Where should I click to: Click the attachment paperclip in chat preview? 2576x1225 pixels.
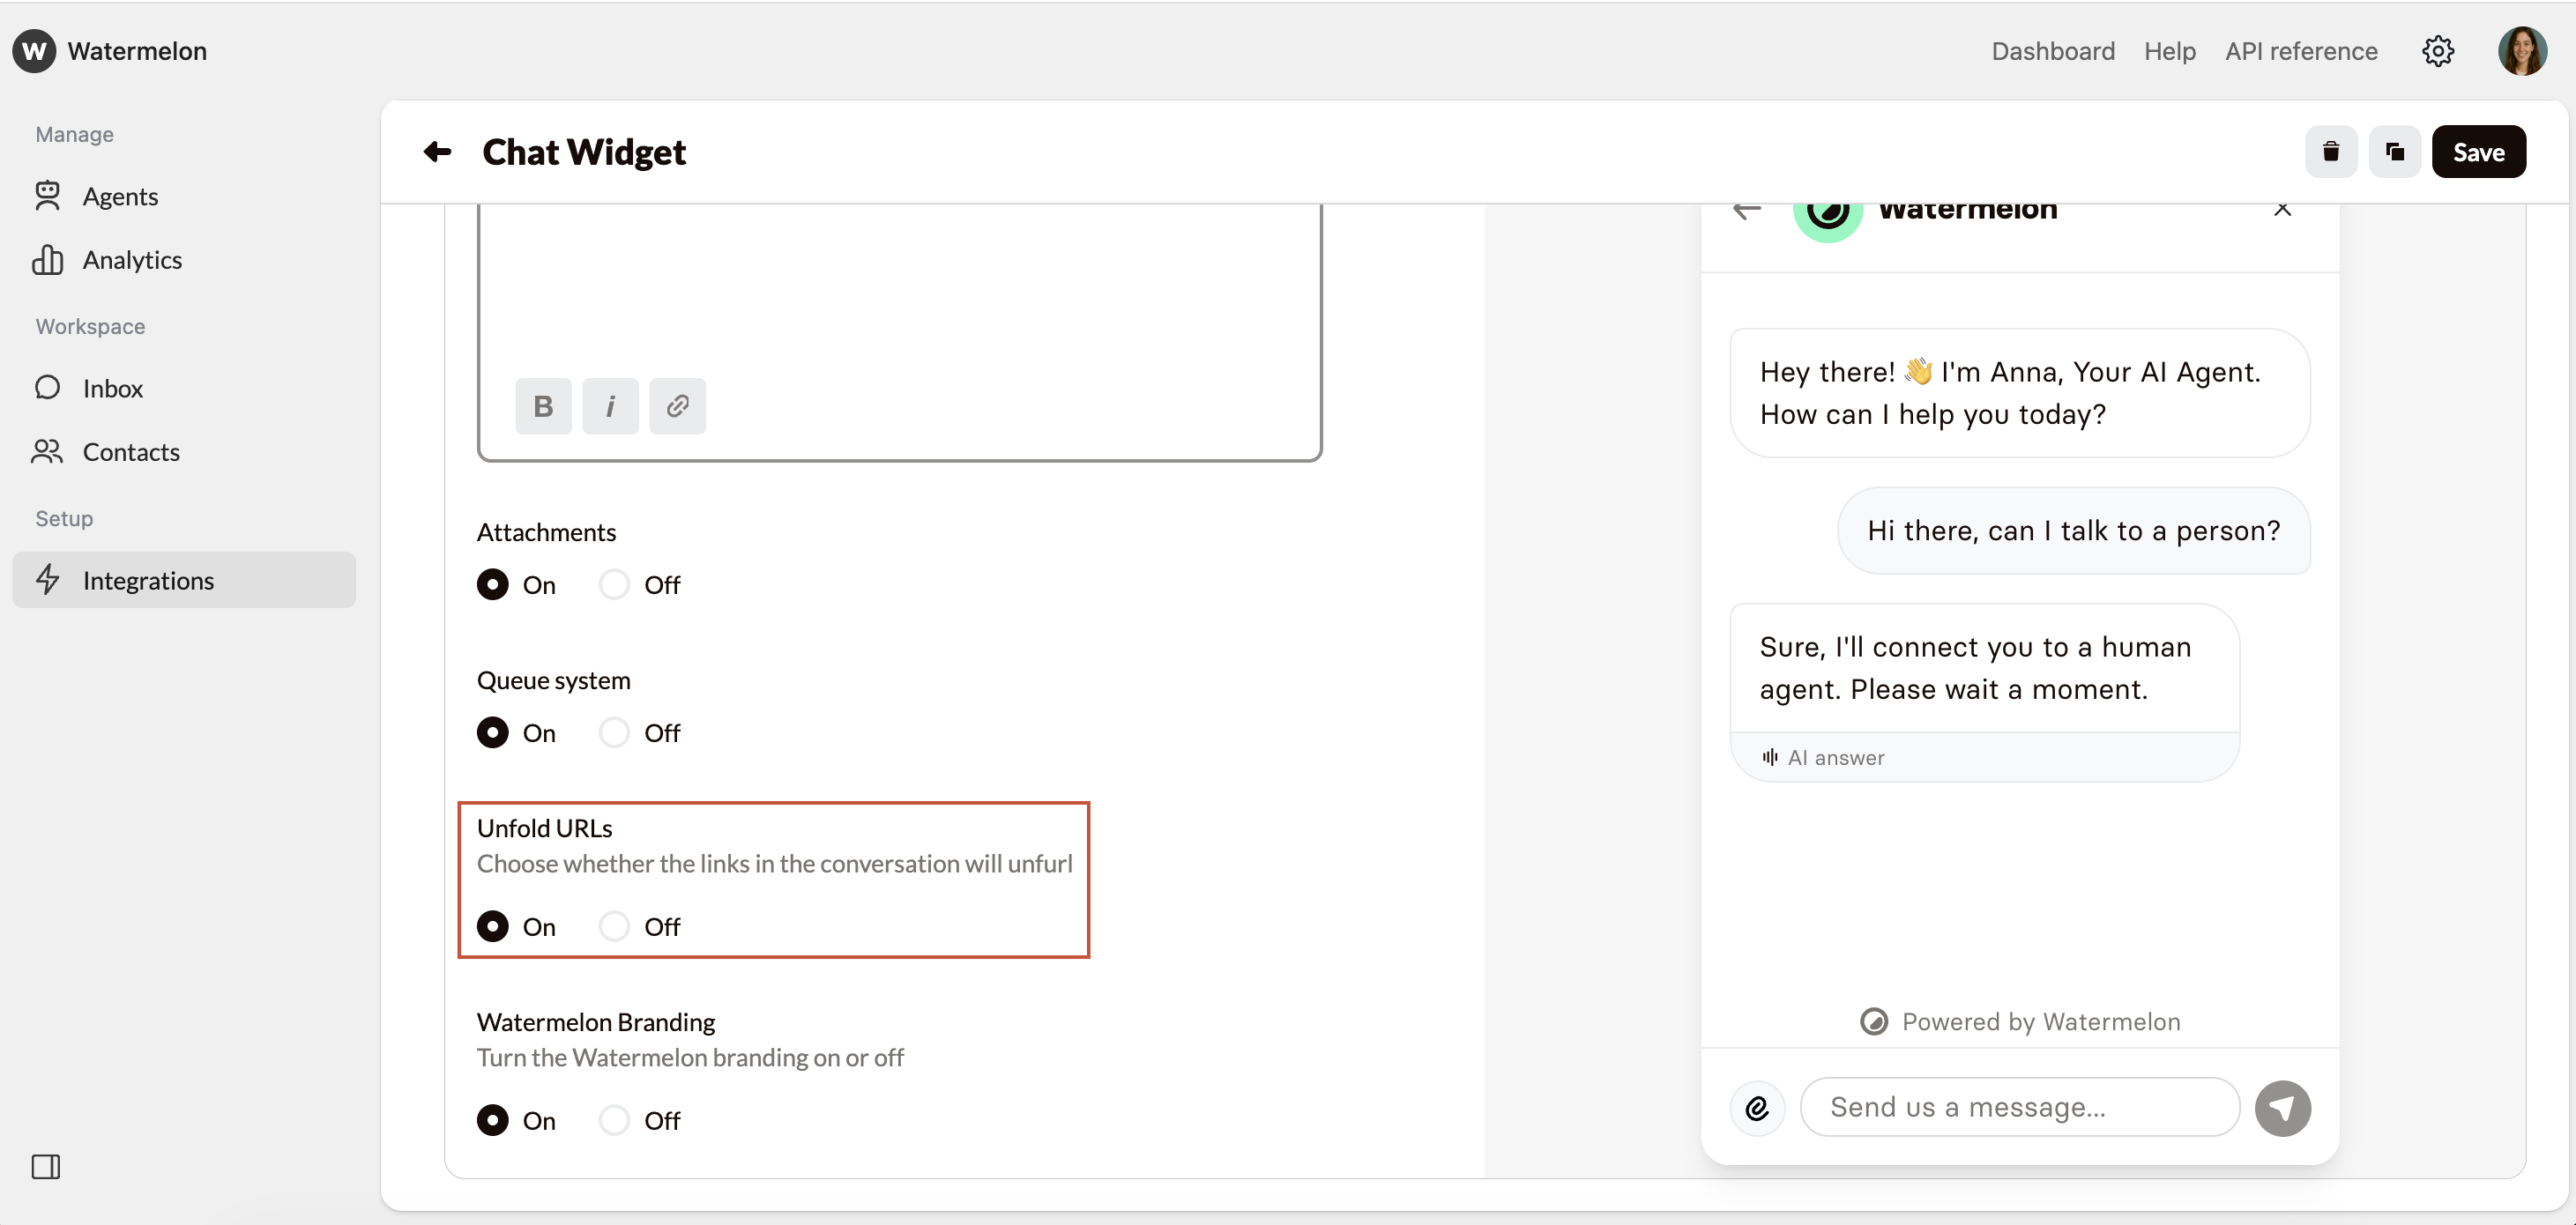[1757, 1108]
